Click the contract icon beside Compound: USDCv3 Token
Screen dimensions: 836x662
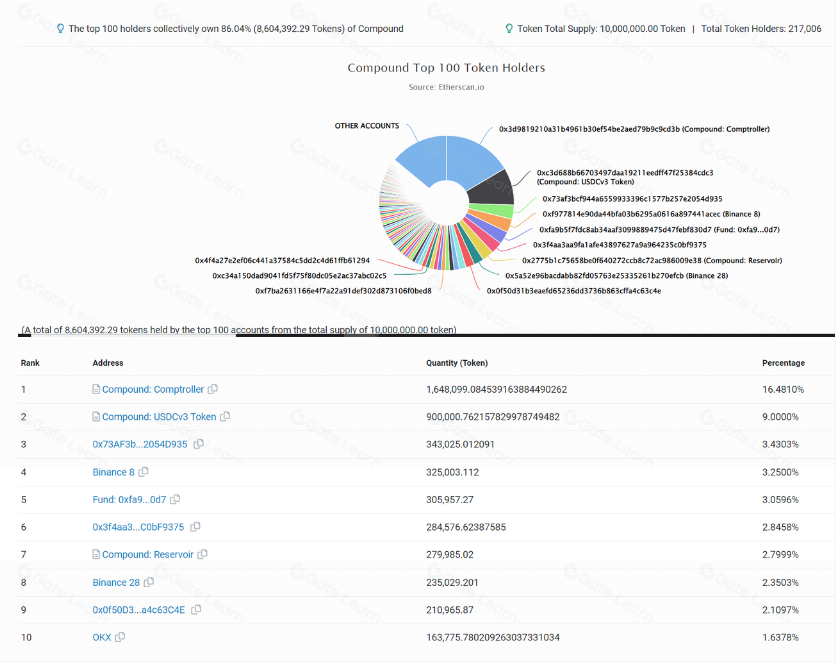tap(96, 416)
